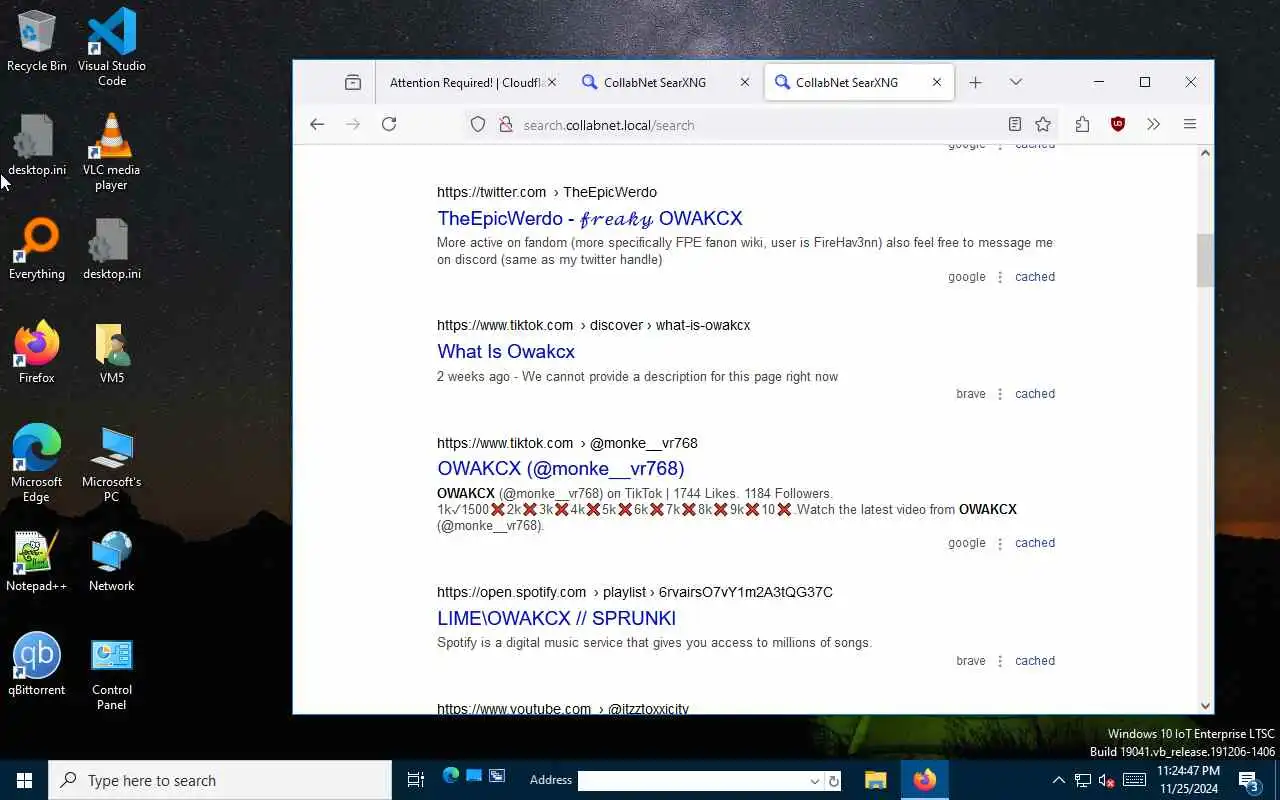Select desktop.ini file beside Everything icon

coord(111,249)
